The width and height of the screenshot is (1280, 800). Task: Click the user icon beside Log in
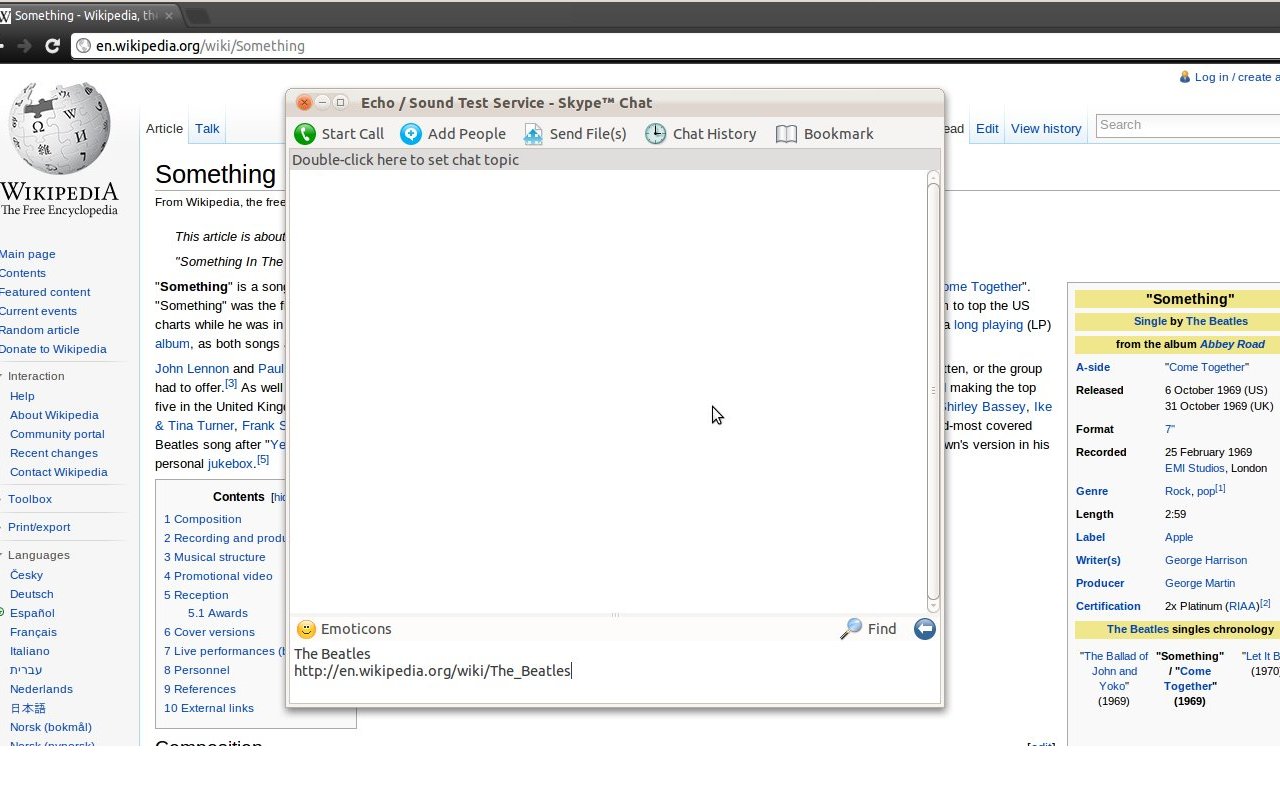(1185, 77)
